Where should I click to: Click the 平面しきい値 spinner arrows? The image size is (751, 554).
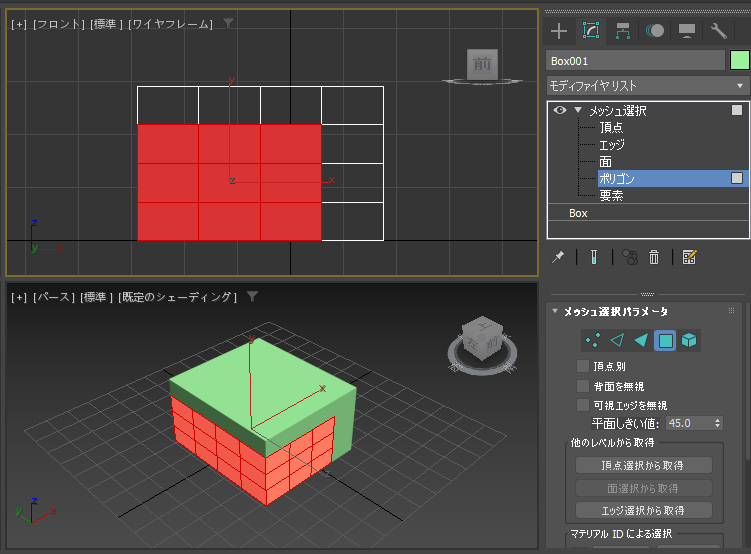(717, 423)
